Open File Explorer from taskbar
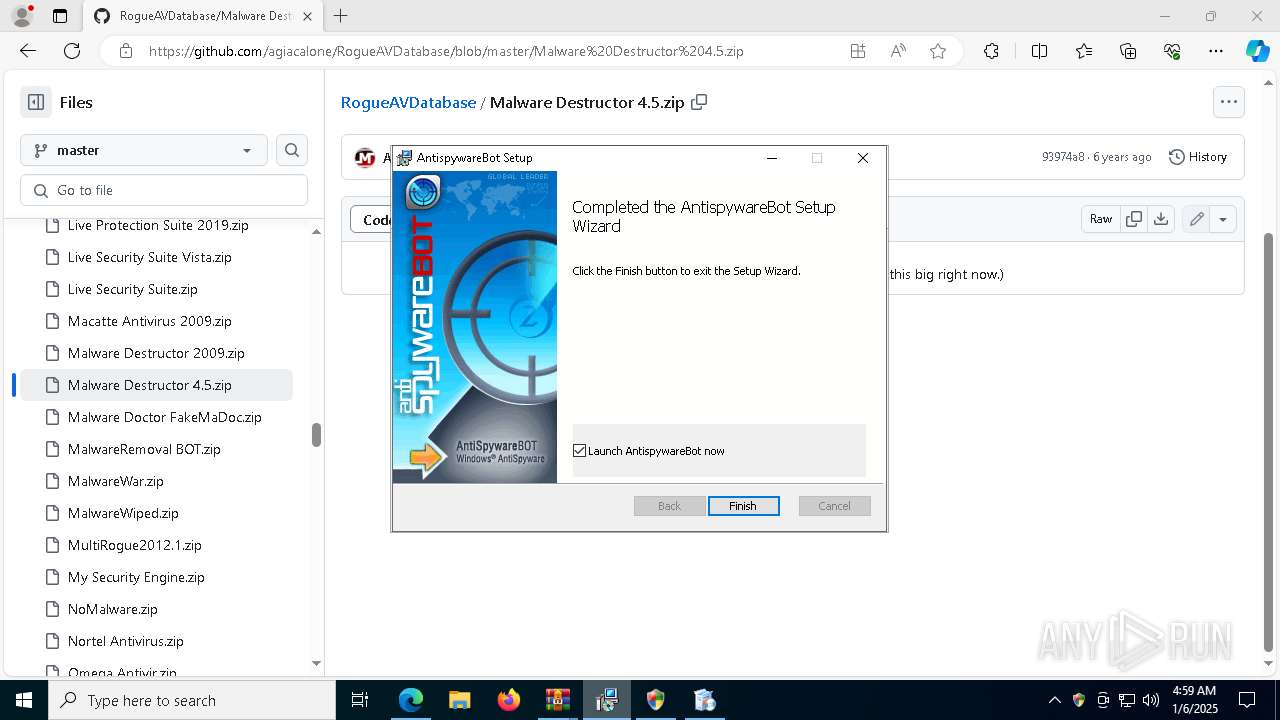 point(460,700)
